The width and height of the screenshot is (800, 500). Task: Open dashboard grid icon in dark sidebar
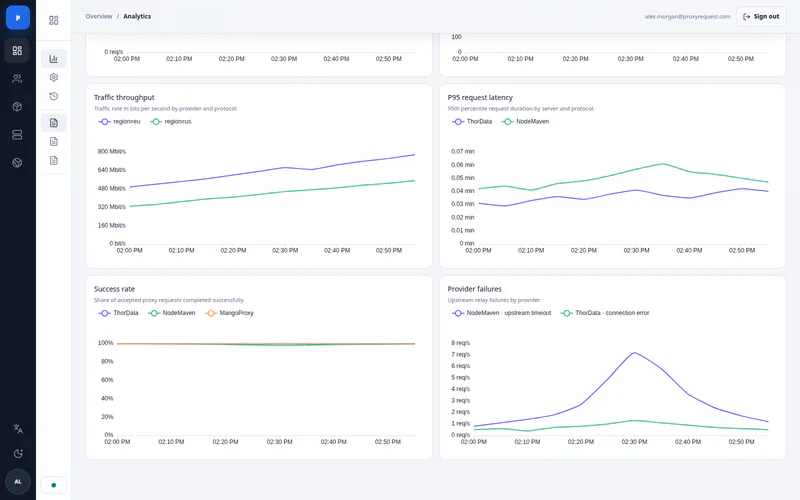pyautogui.click(x=17, y=51)
